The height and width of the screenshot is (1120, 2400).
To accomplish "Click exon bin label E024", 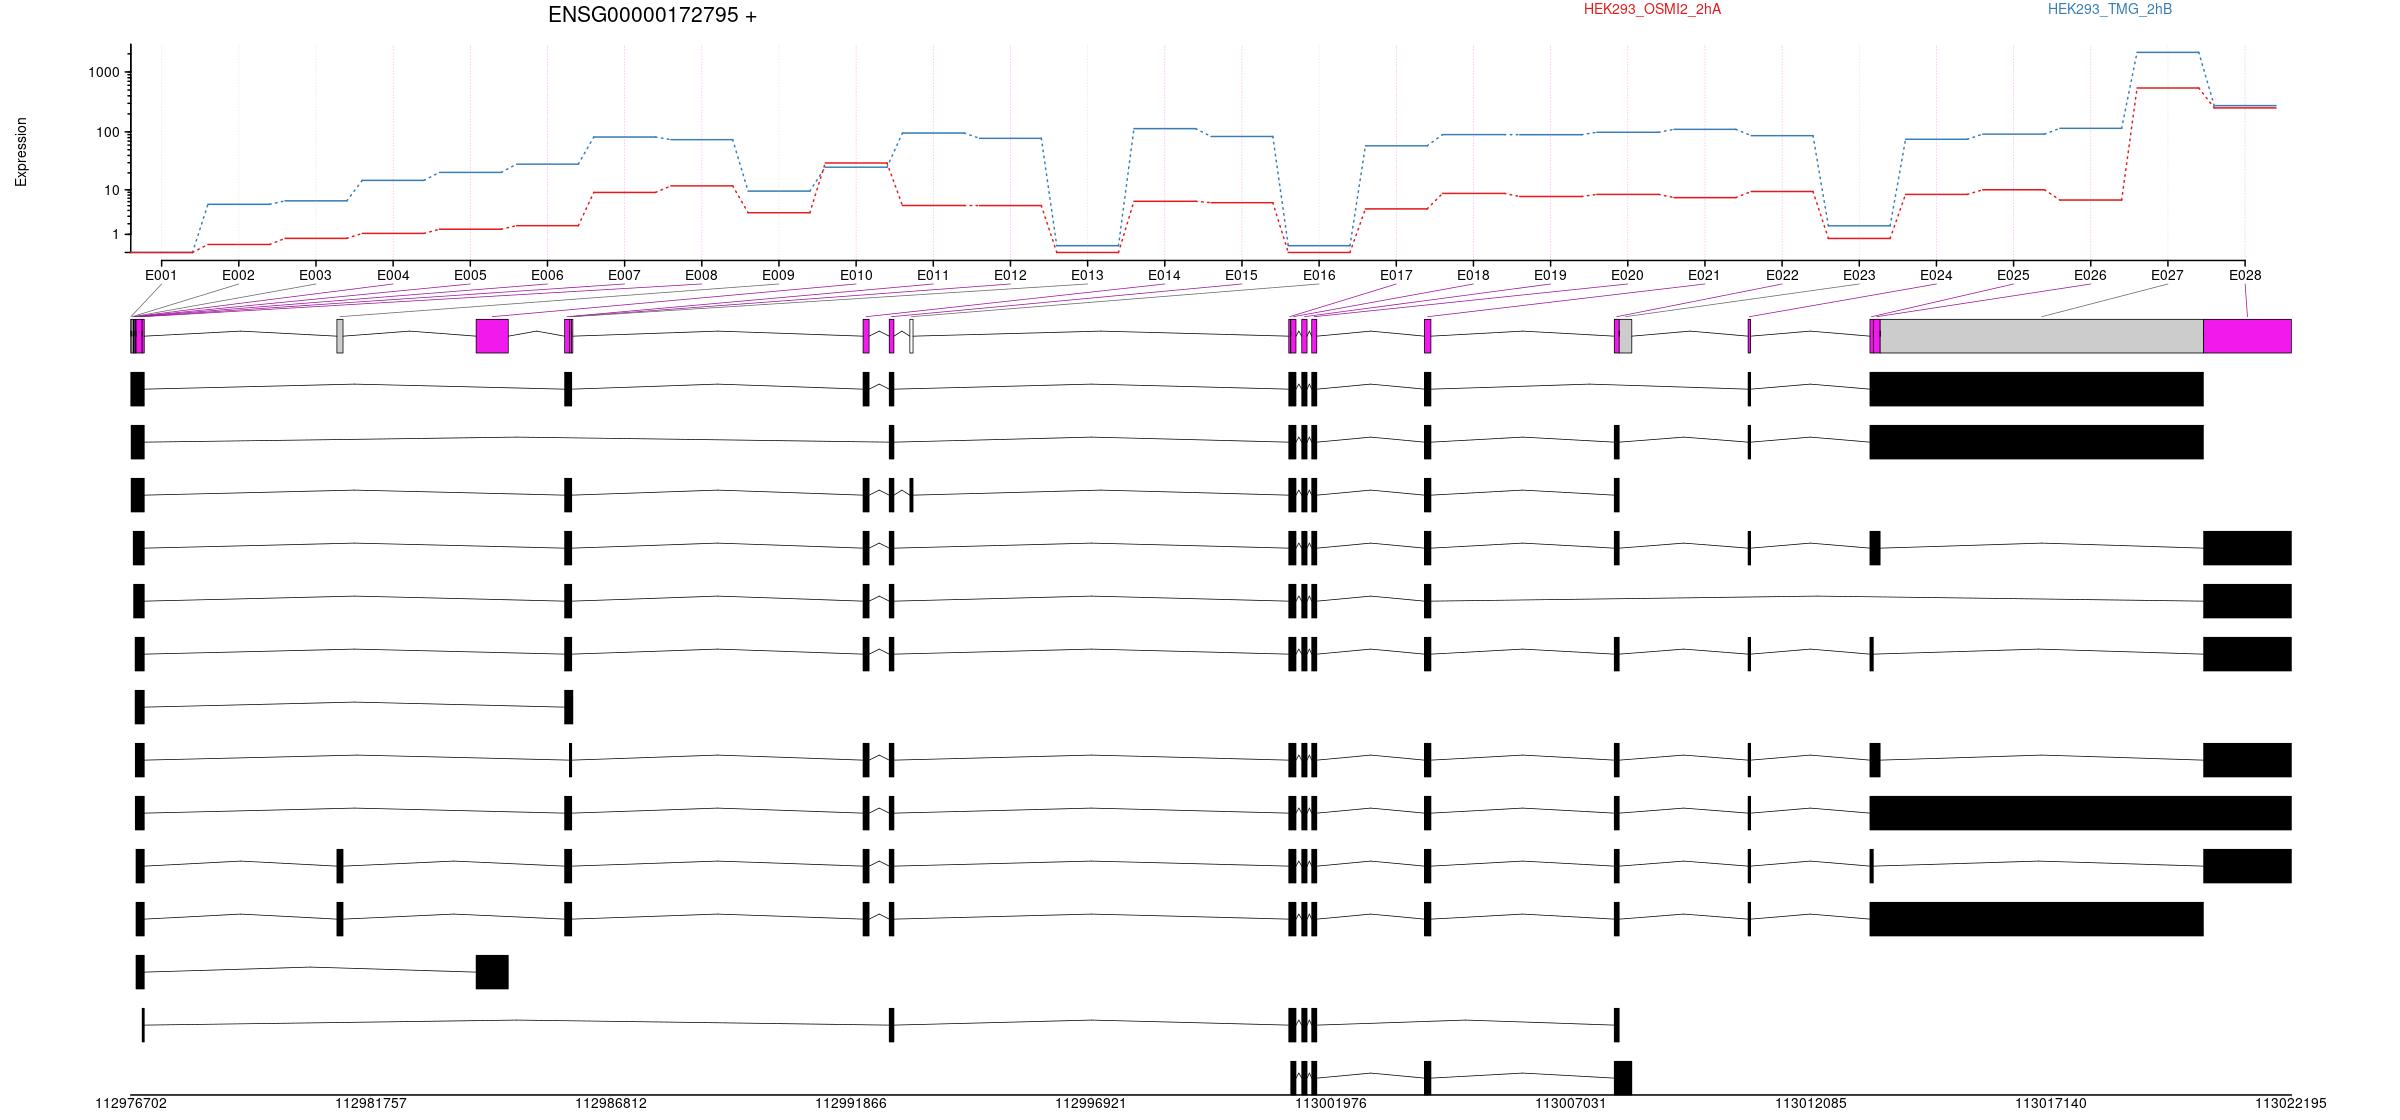I will click(1936, 275).
